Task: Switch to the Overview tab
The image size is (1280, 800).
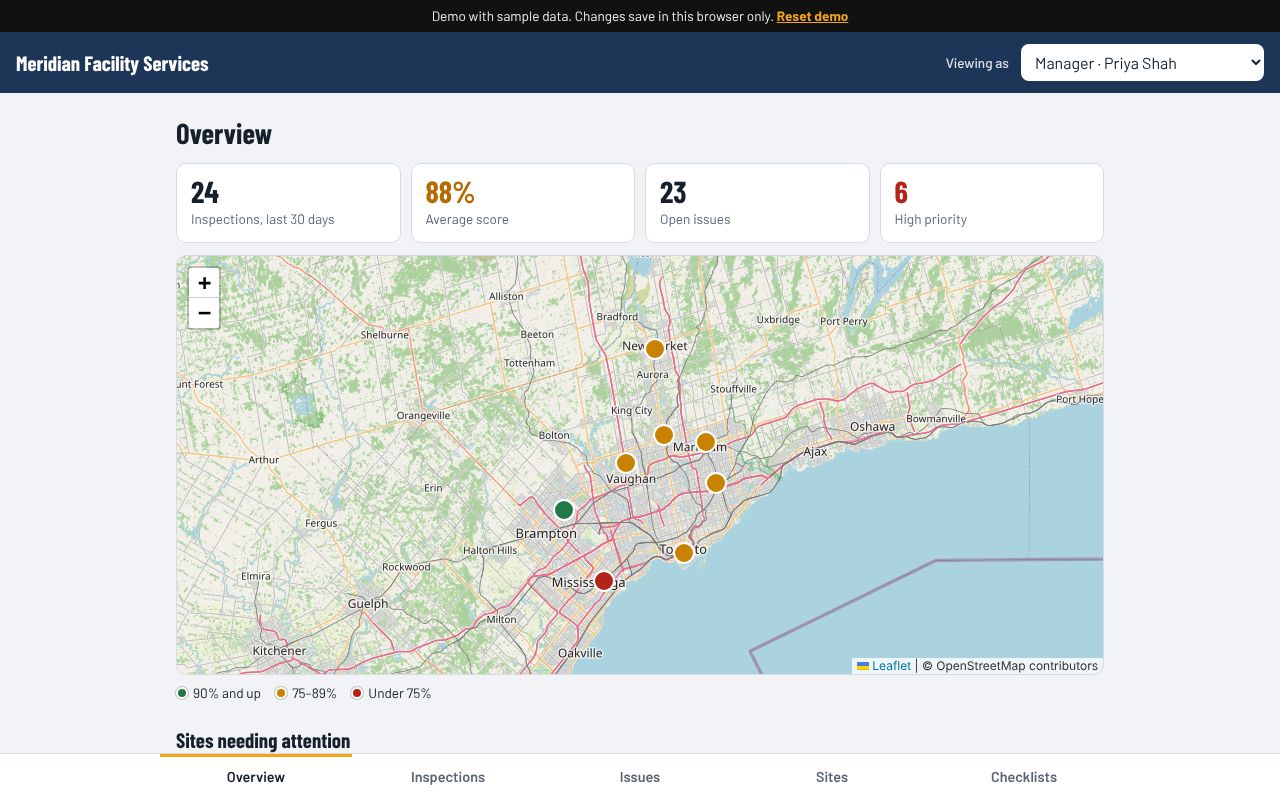Action: pyautogui.click(x=256, y=777)
